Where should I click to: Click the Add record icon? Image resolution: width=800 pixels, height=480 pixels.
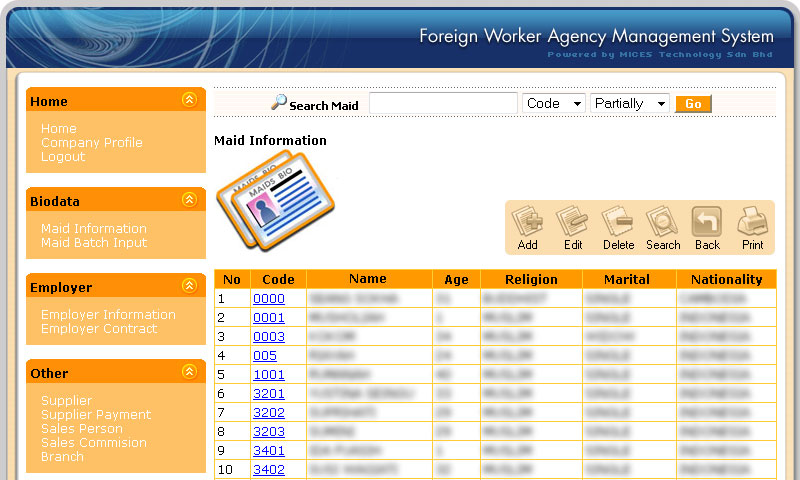click(527, 221)
